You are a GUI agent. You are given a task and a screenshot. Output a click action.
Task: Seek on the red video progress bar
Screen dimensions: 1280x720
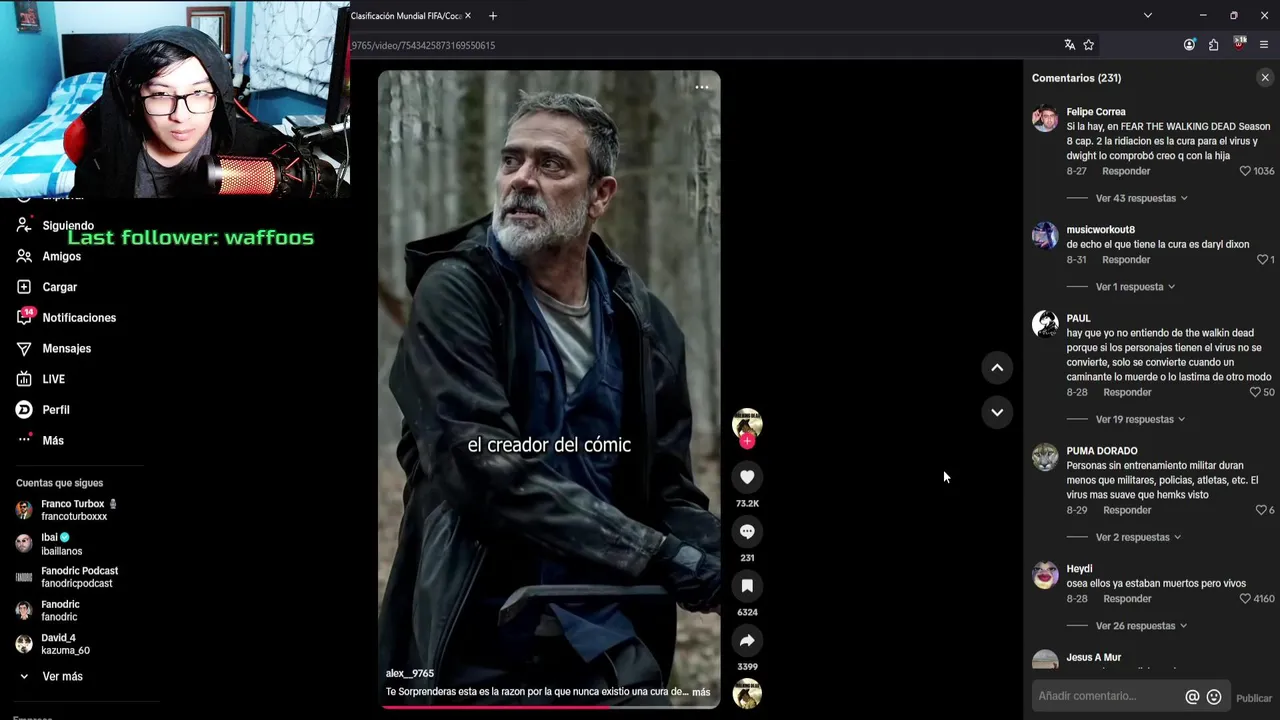tap(549, 706)
